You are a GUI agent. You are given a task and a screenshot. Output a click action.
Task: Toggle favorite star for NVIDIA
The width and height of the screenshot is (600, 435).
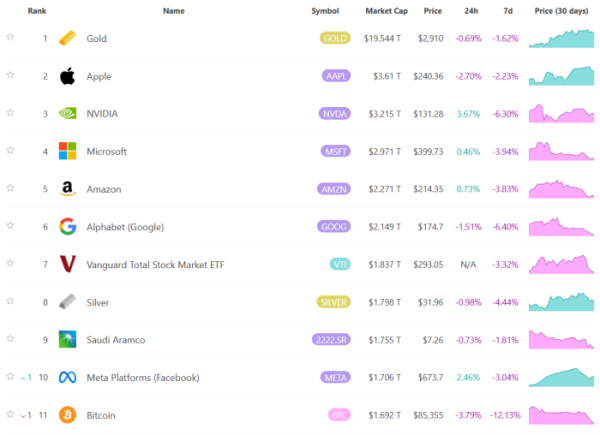click(10, 113)
